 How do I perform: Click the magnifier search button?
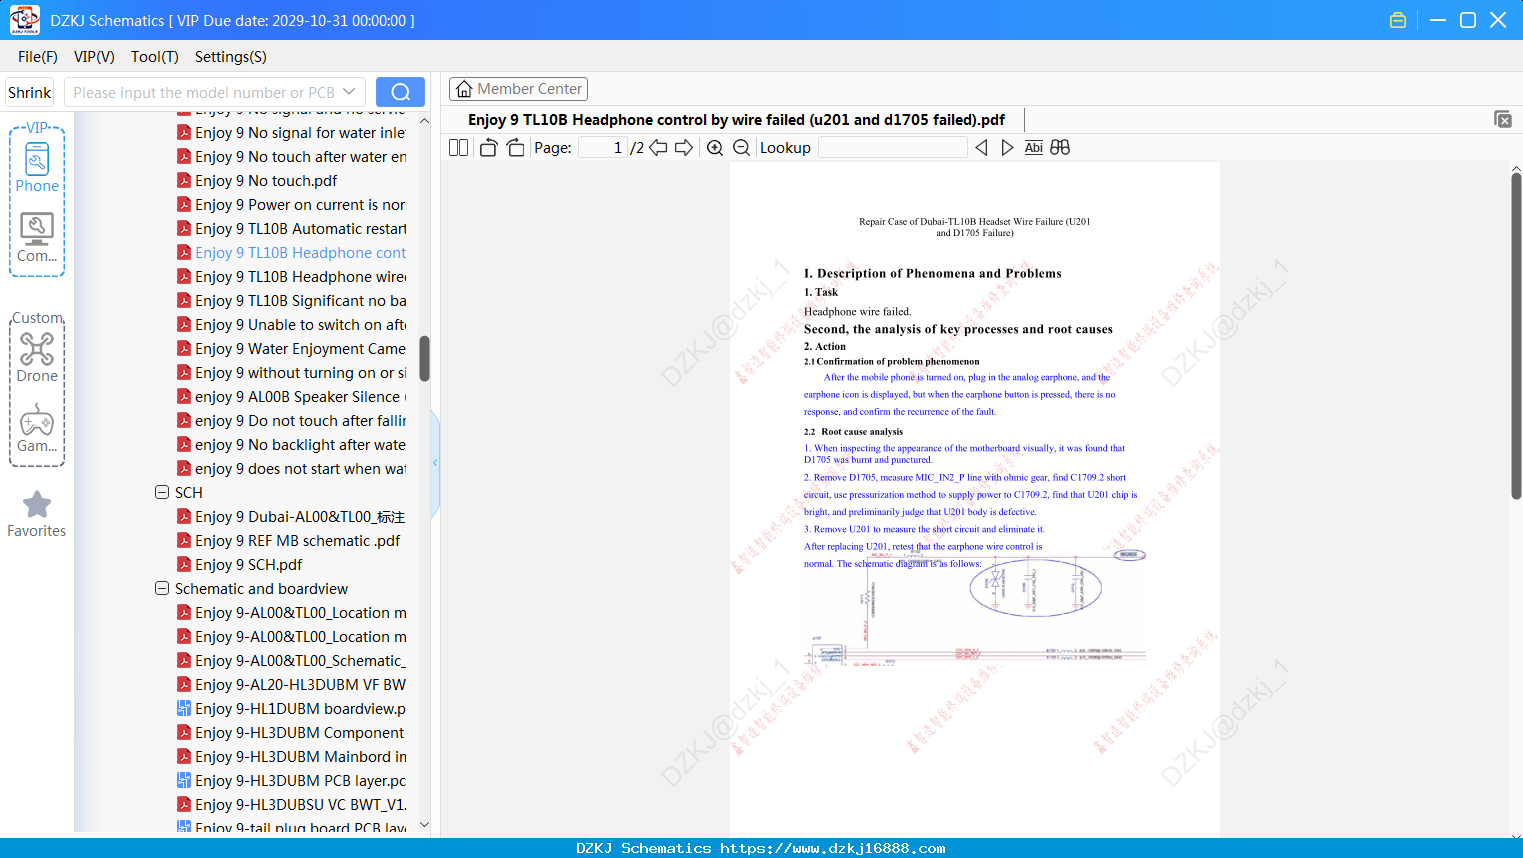pyautogui.click(x=400, y=92)
